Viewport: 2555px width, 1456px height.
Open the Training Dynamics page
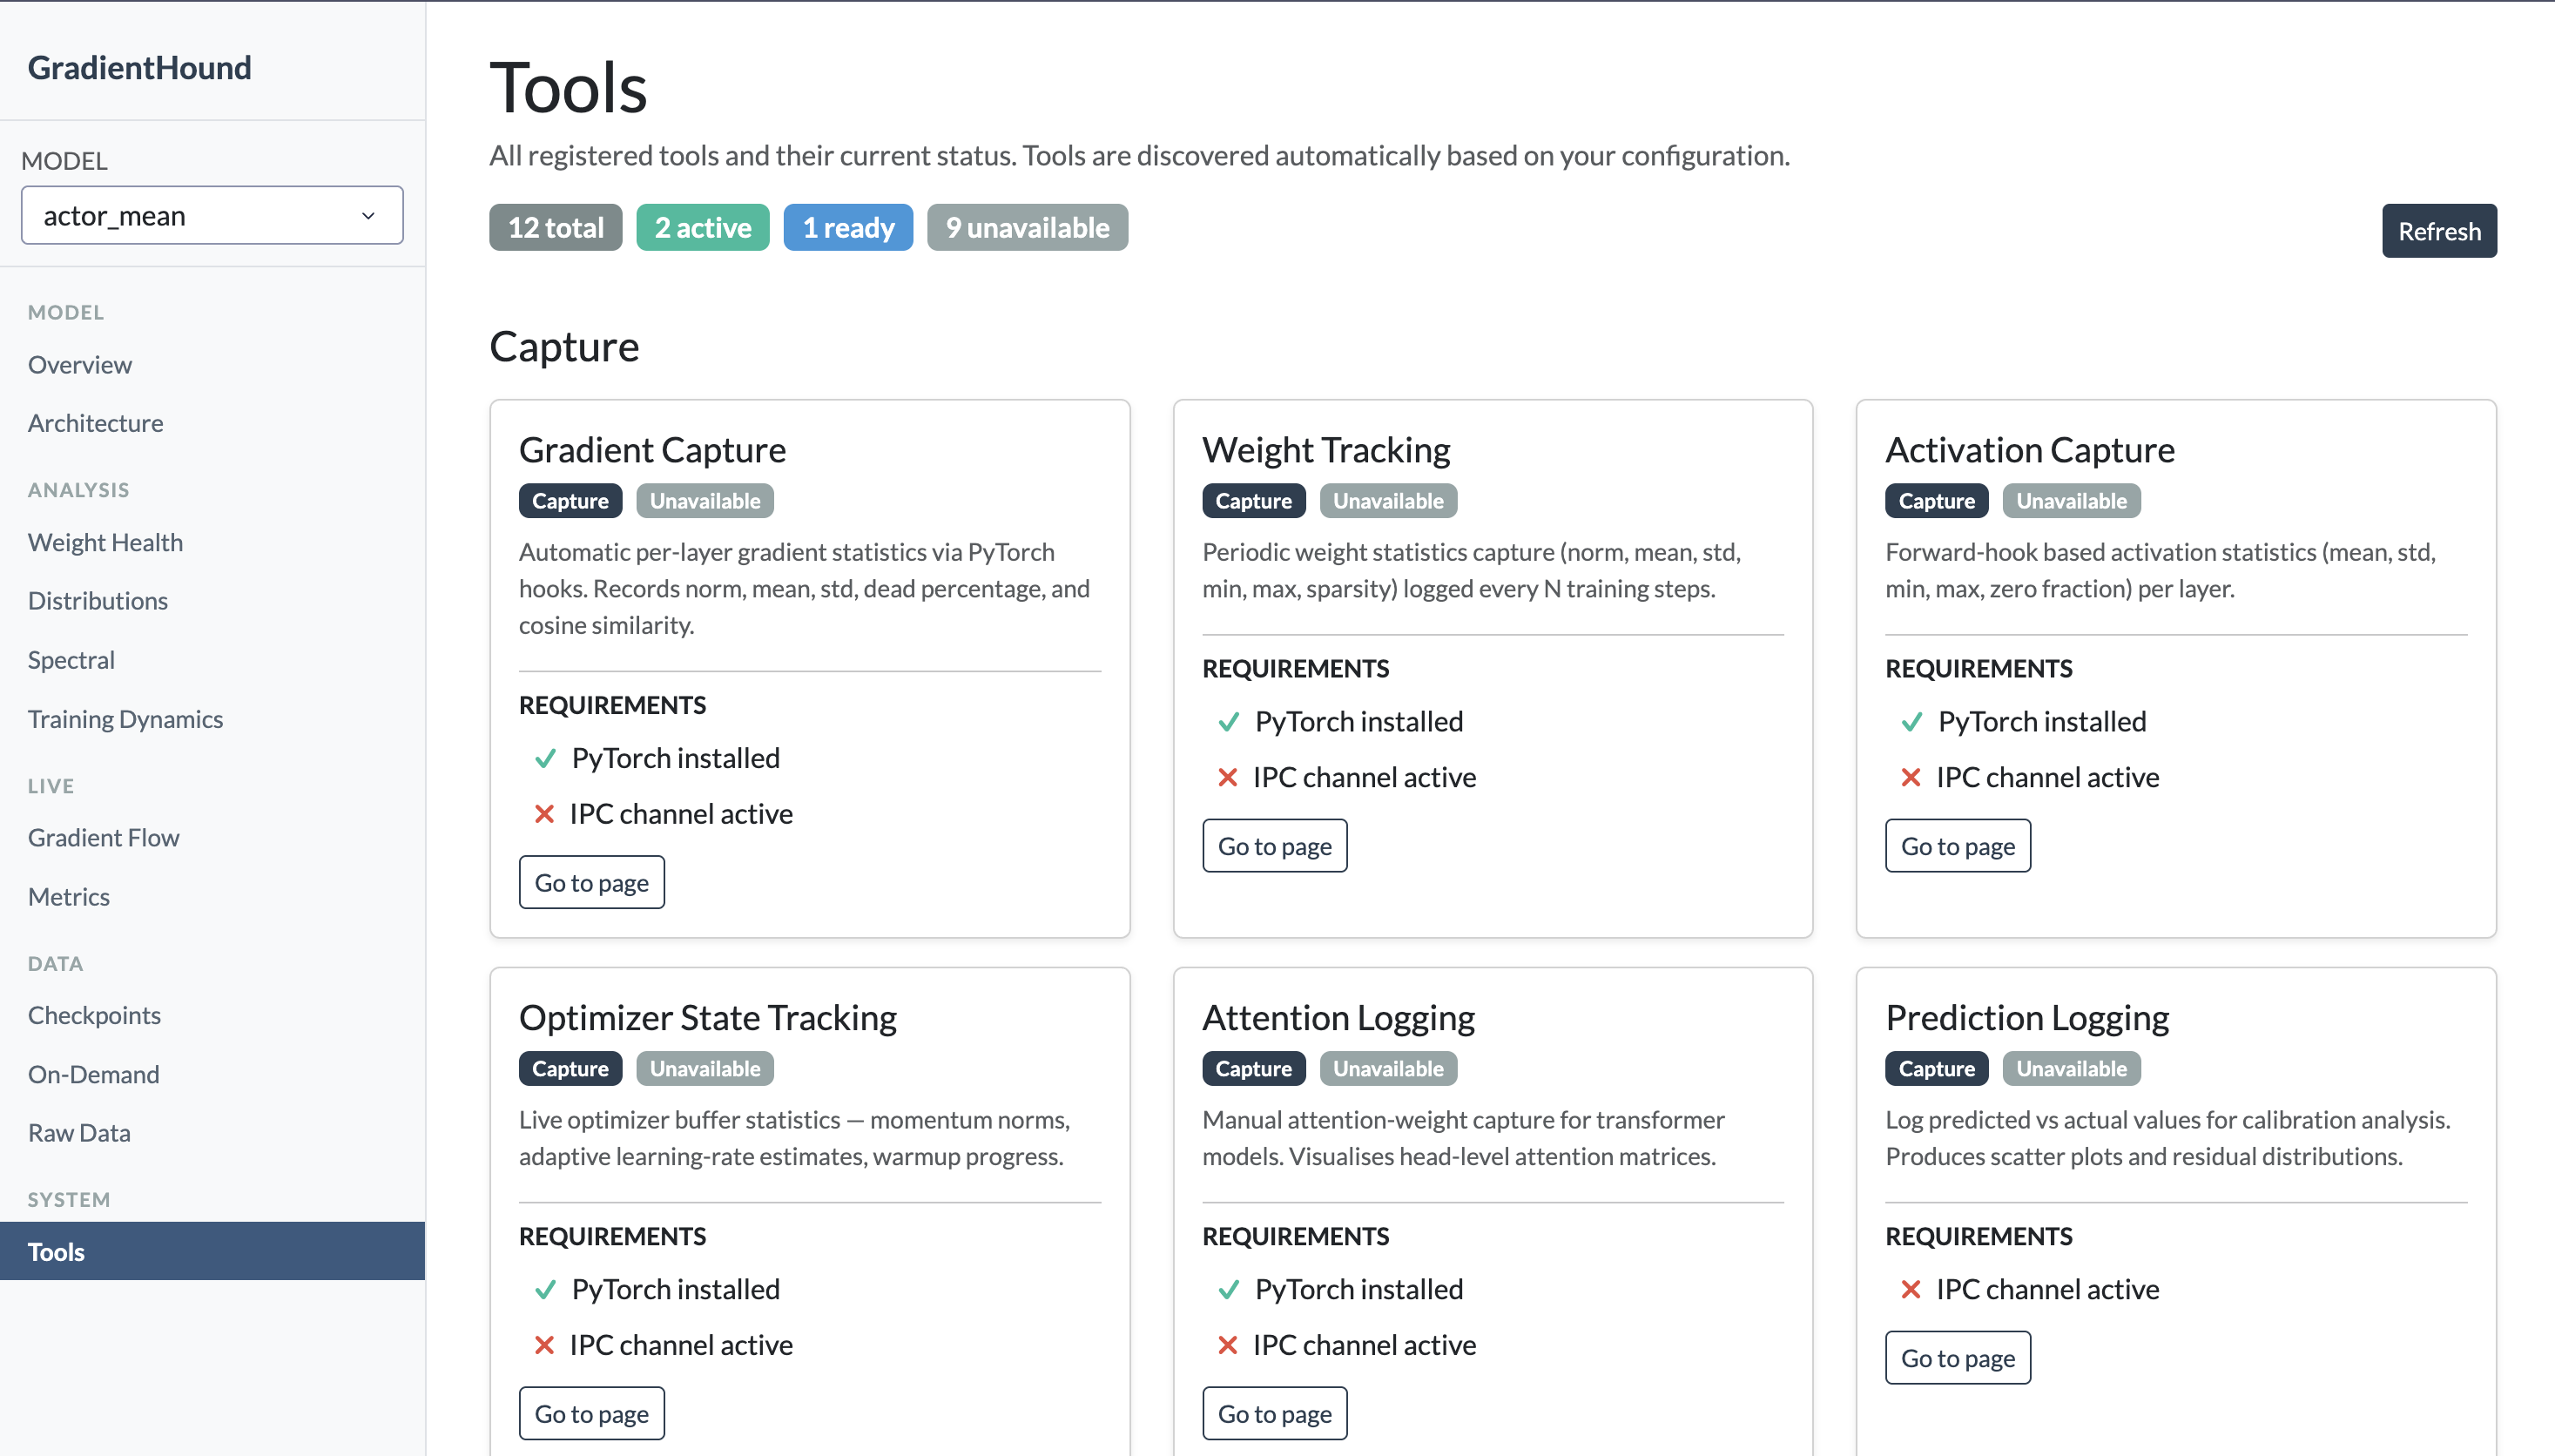(126, 718)
